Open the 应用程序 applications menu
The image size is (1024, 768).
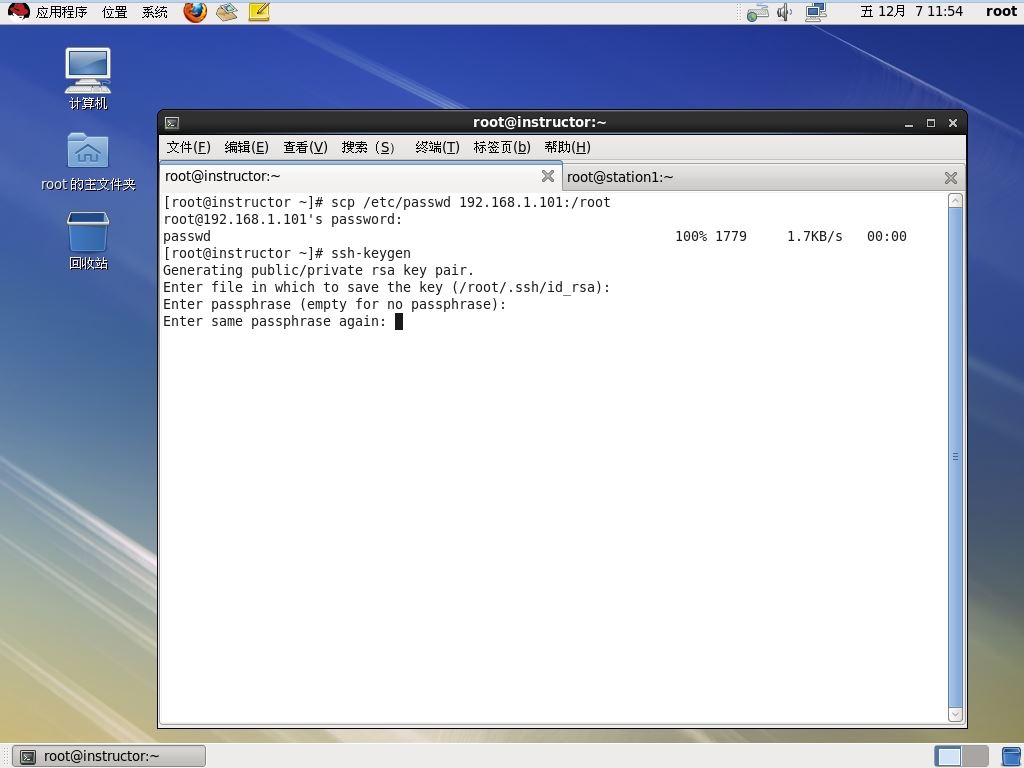61,12
